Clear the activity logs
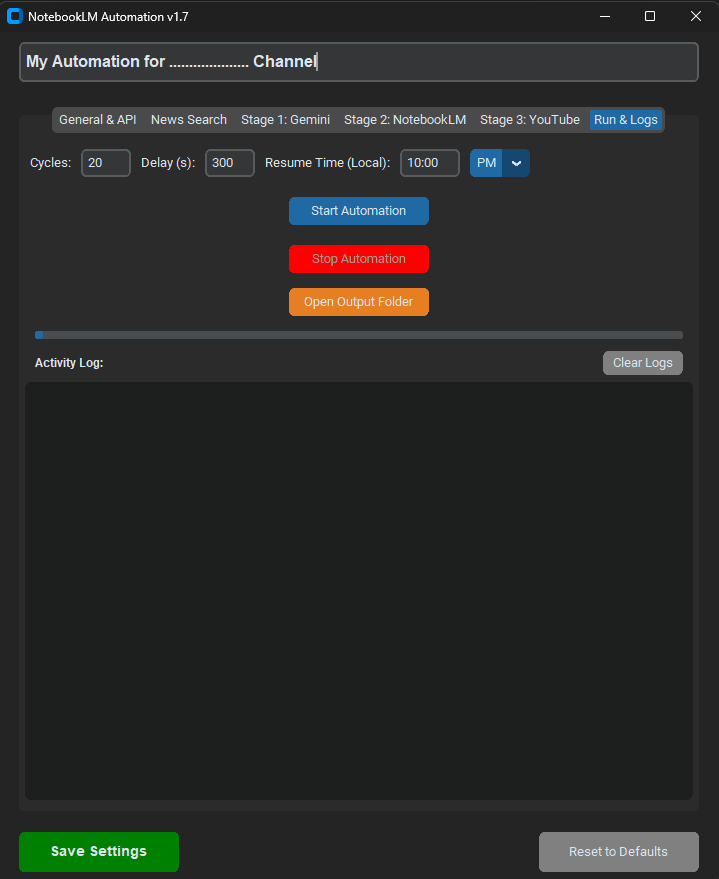The height and width of the screenshot is (879, 719). pyautogui.click(x=643, y=363)
